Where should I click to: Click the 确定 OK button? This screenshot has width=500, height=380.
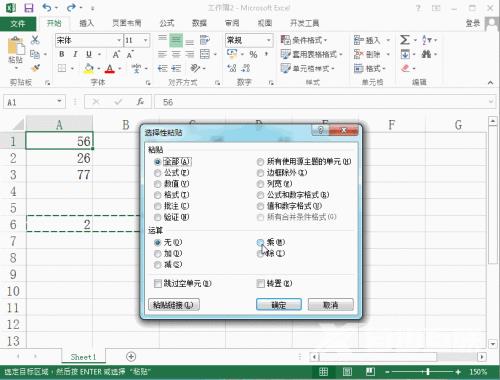279,305
